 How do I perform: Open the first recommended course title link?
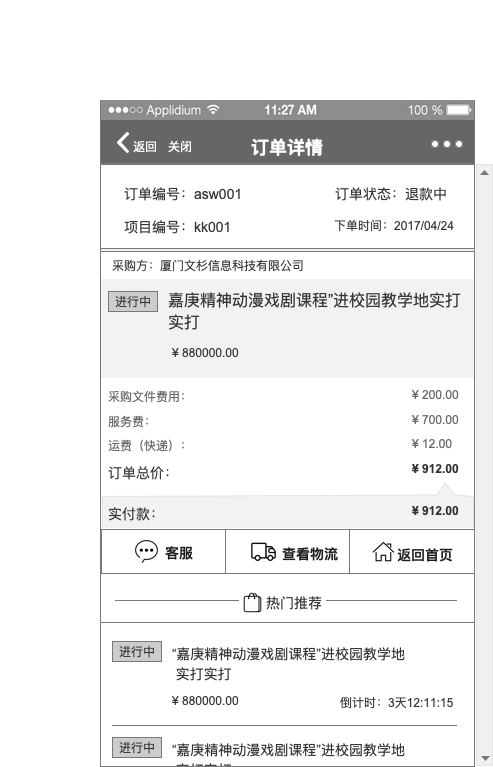point(289,663)
